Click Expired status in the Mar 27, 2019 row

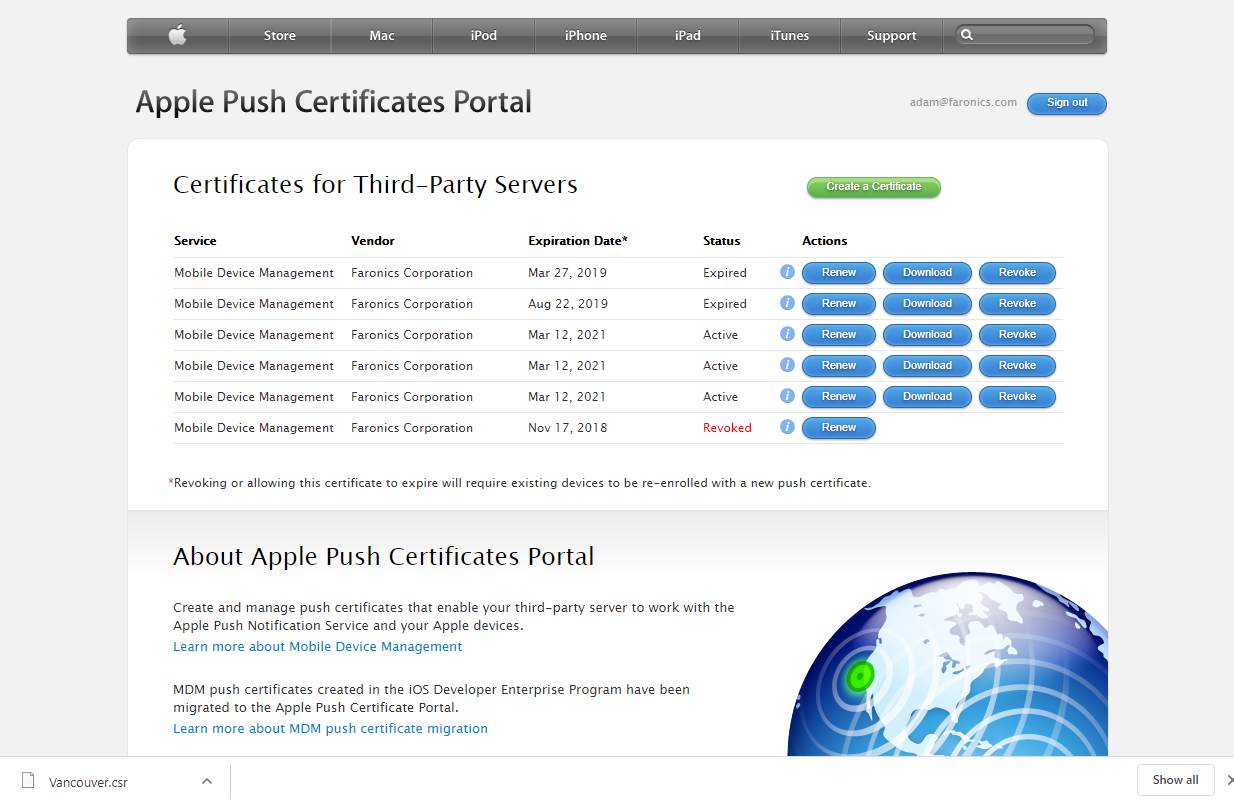pyautogui.click(x=725, y=273)
